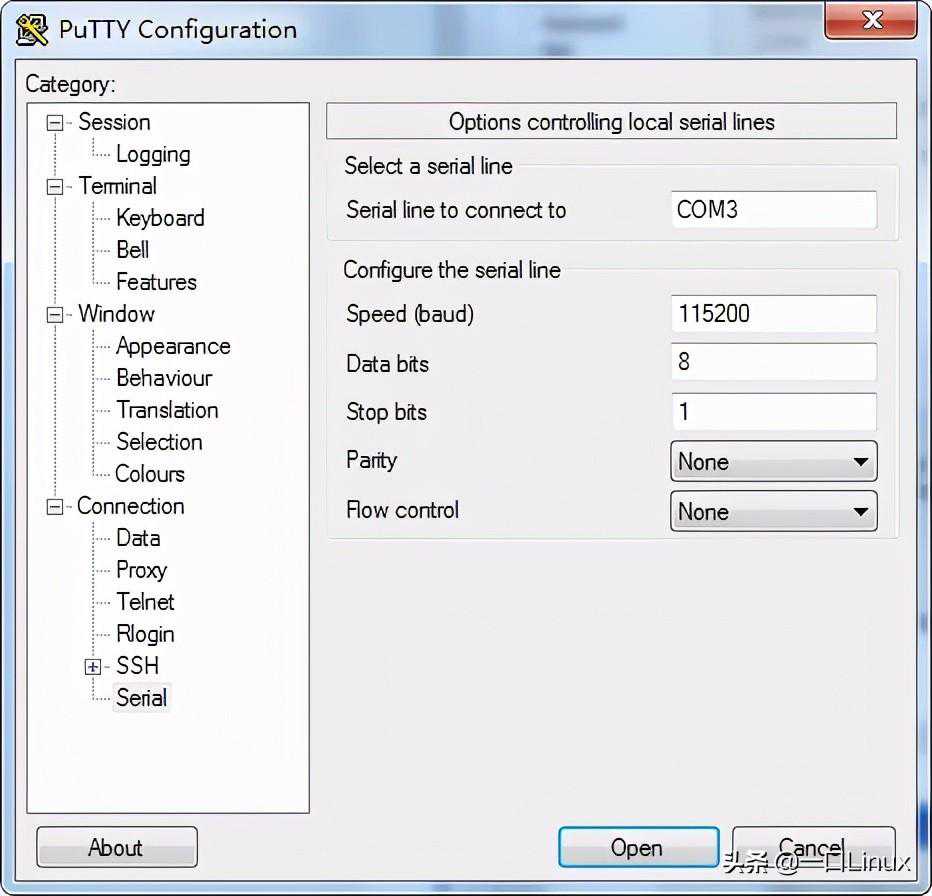Click the Speed (baud) input field
This screenshot has width=932, height=896.
click(773, 314)
